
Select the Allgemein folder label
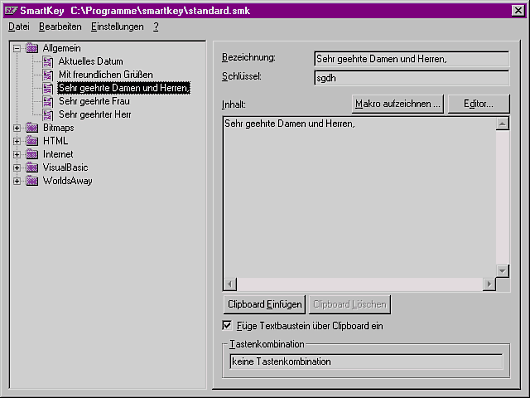62,48
